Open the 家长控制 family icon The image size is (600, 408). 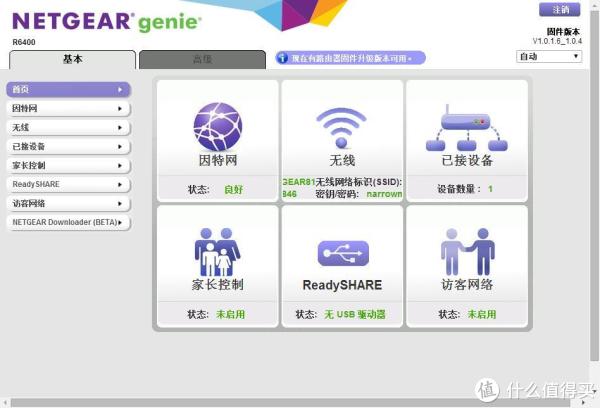[217, 251]
